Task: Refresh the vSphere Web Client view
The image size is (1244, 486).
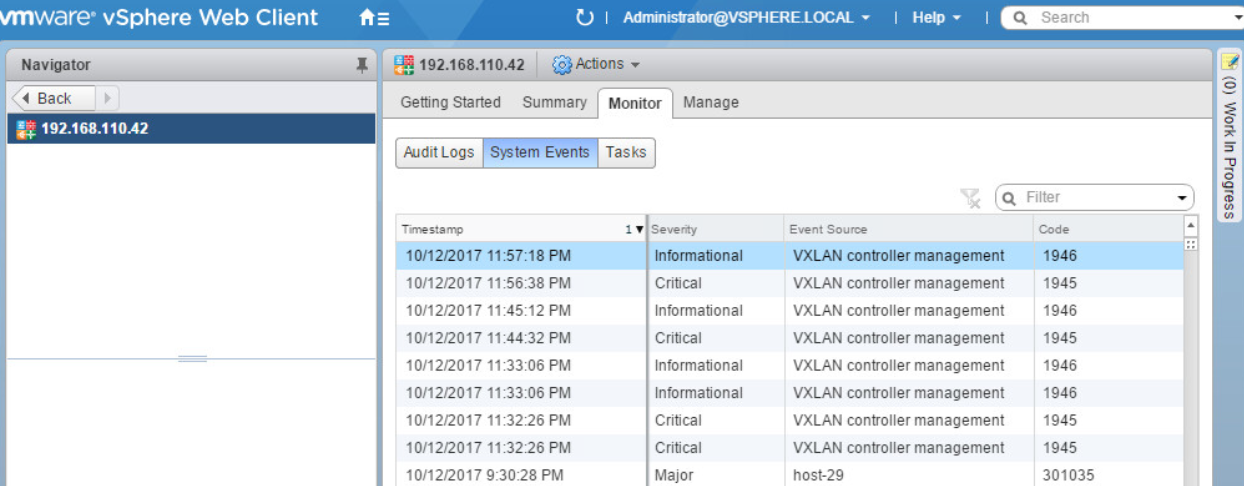Action: (584, 18)
